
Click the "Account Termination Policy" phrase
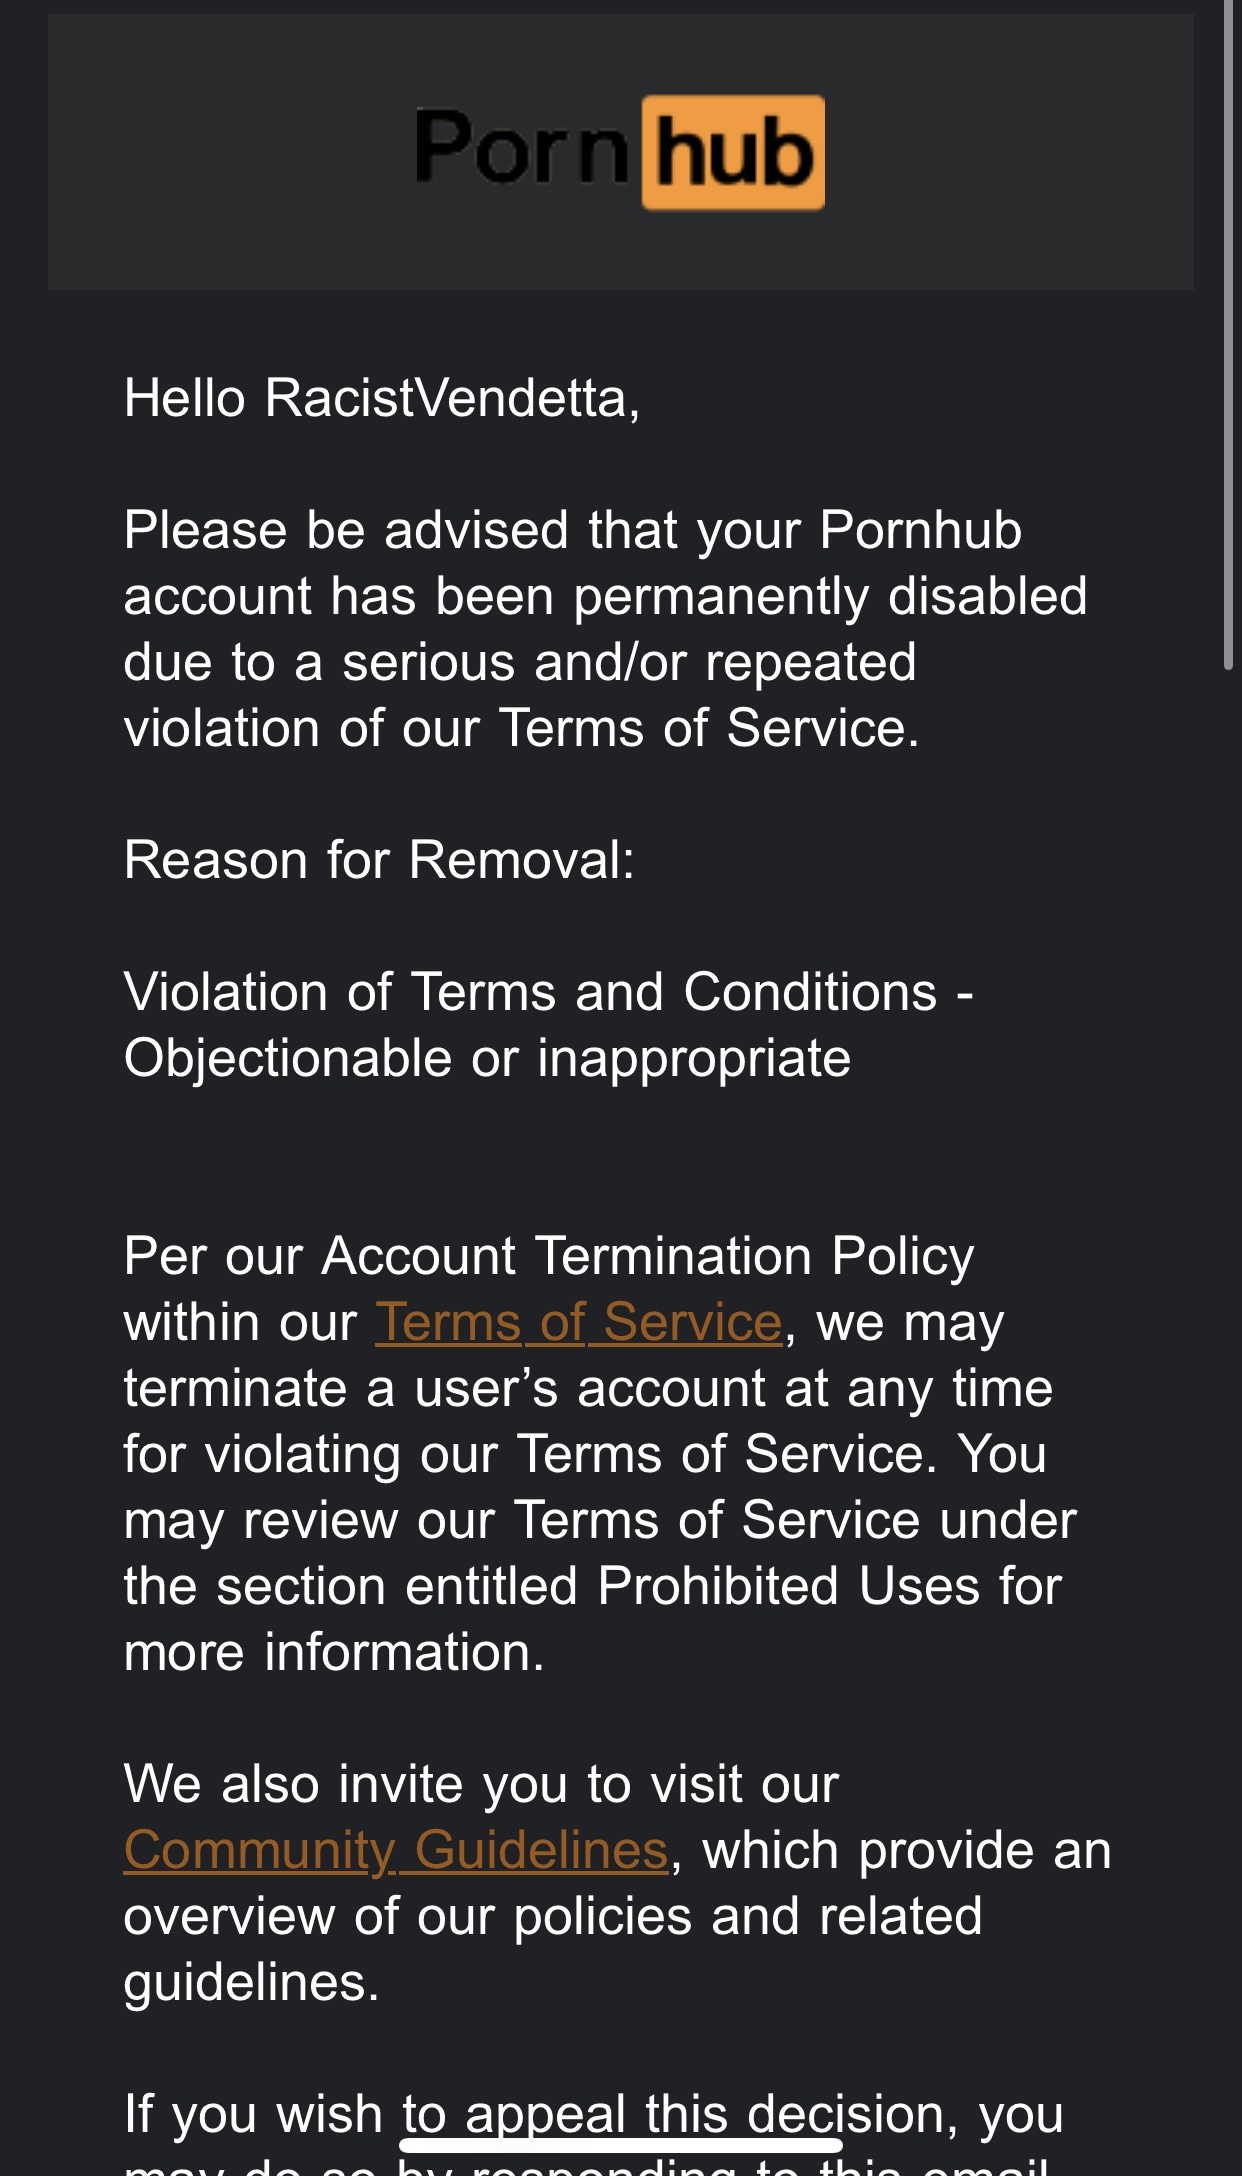coord(647,1256)
